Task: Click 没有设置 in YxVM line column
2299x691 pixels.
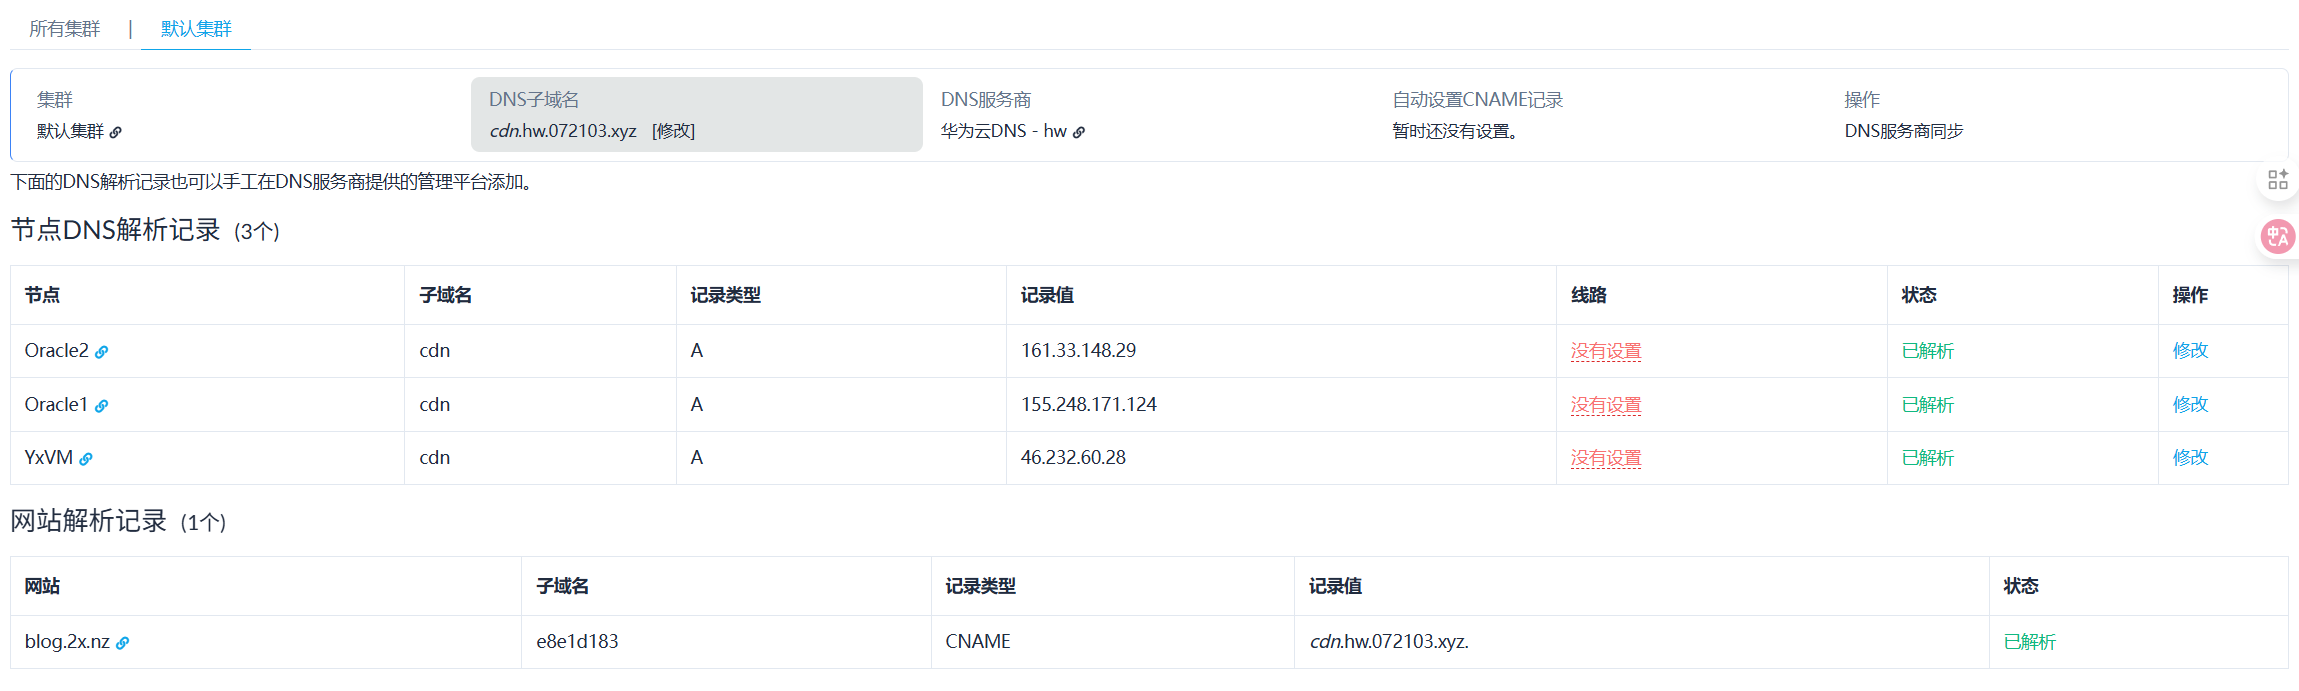Action: (1605, 458)
